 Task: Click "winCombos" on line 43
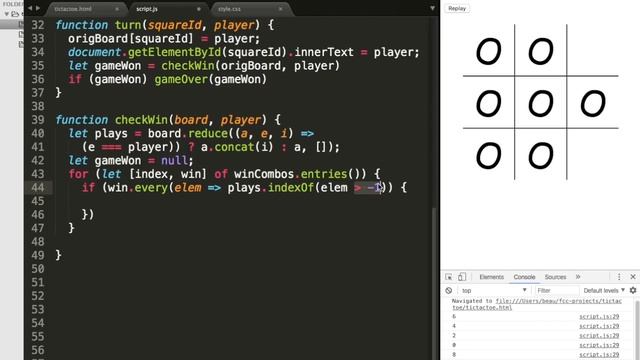(264, 174)
